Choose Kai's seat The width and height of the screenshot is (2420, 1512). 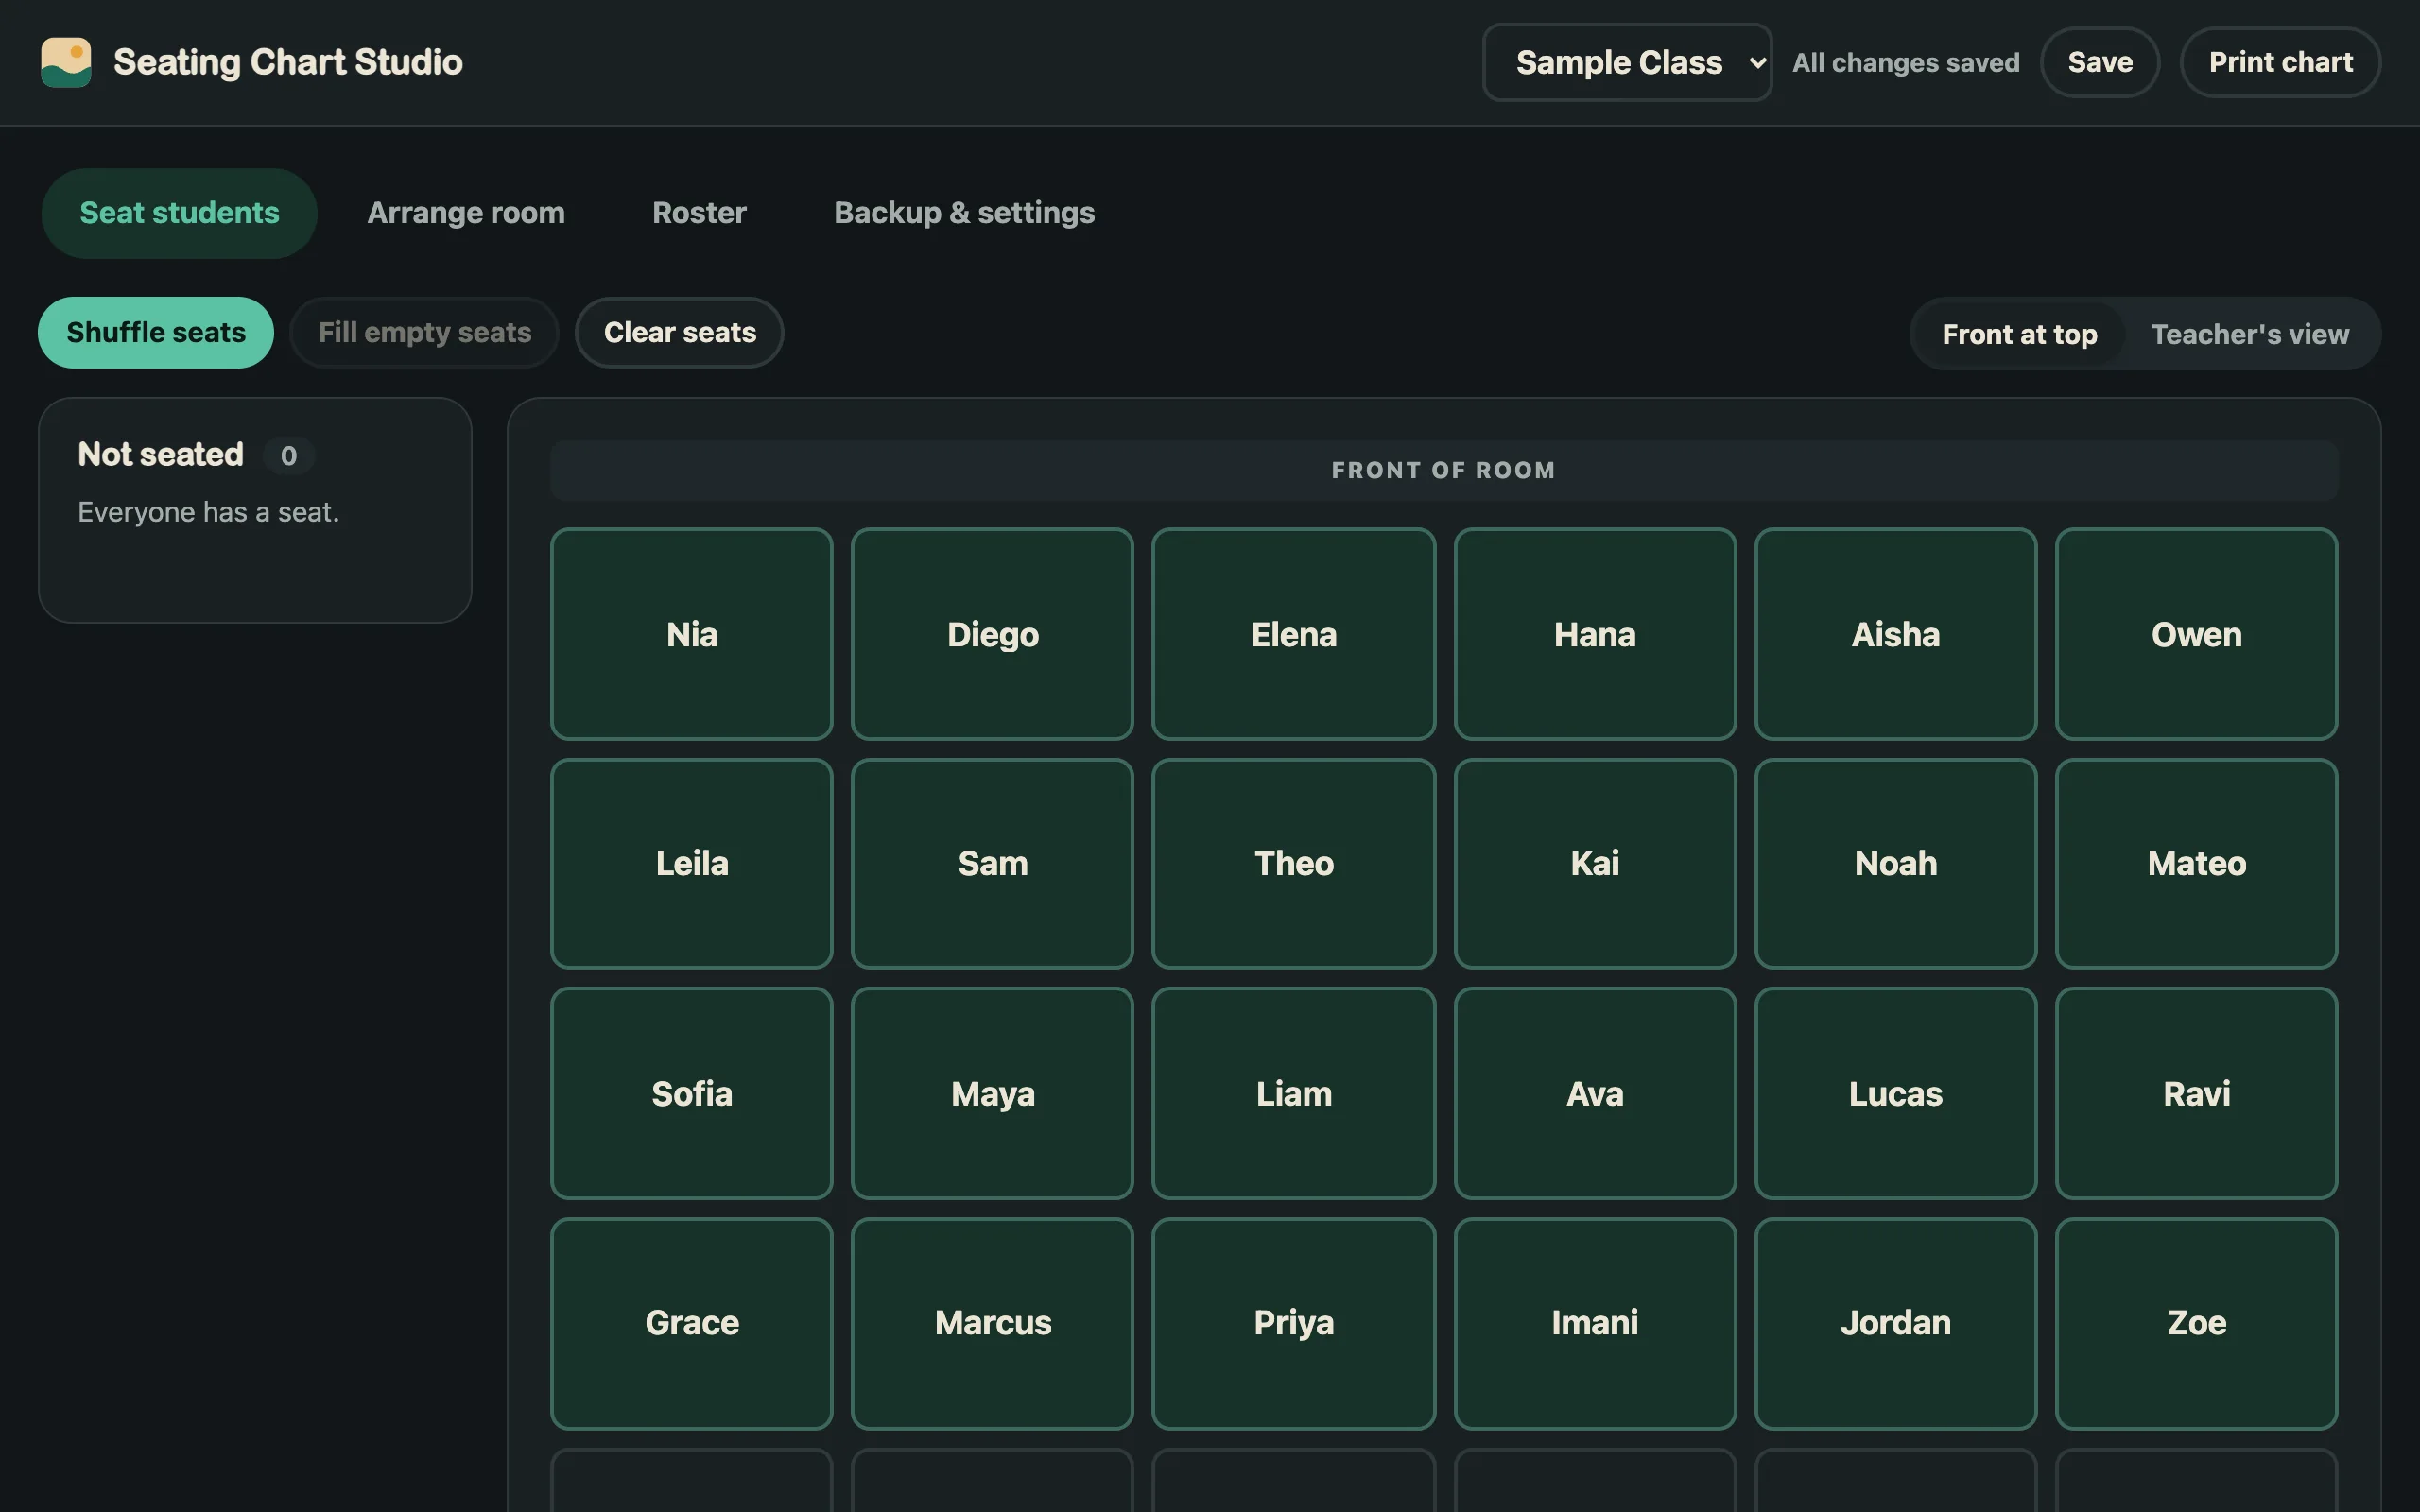(1594, 864)
